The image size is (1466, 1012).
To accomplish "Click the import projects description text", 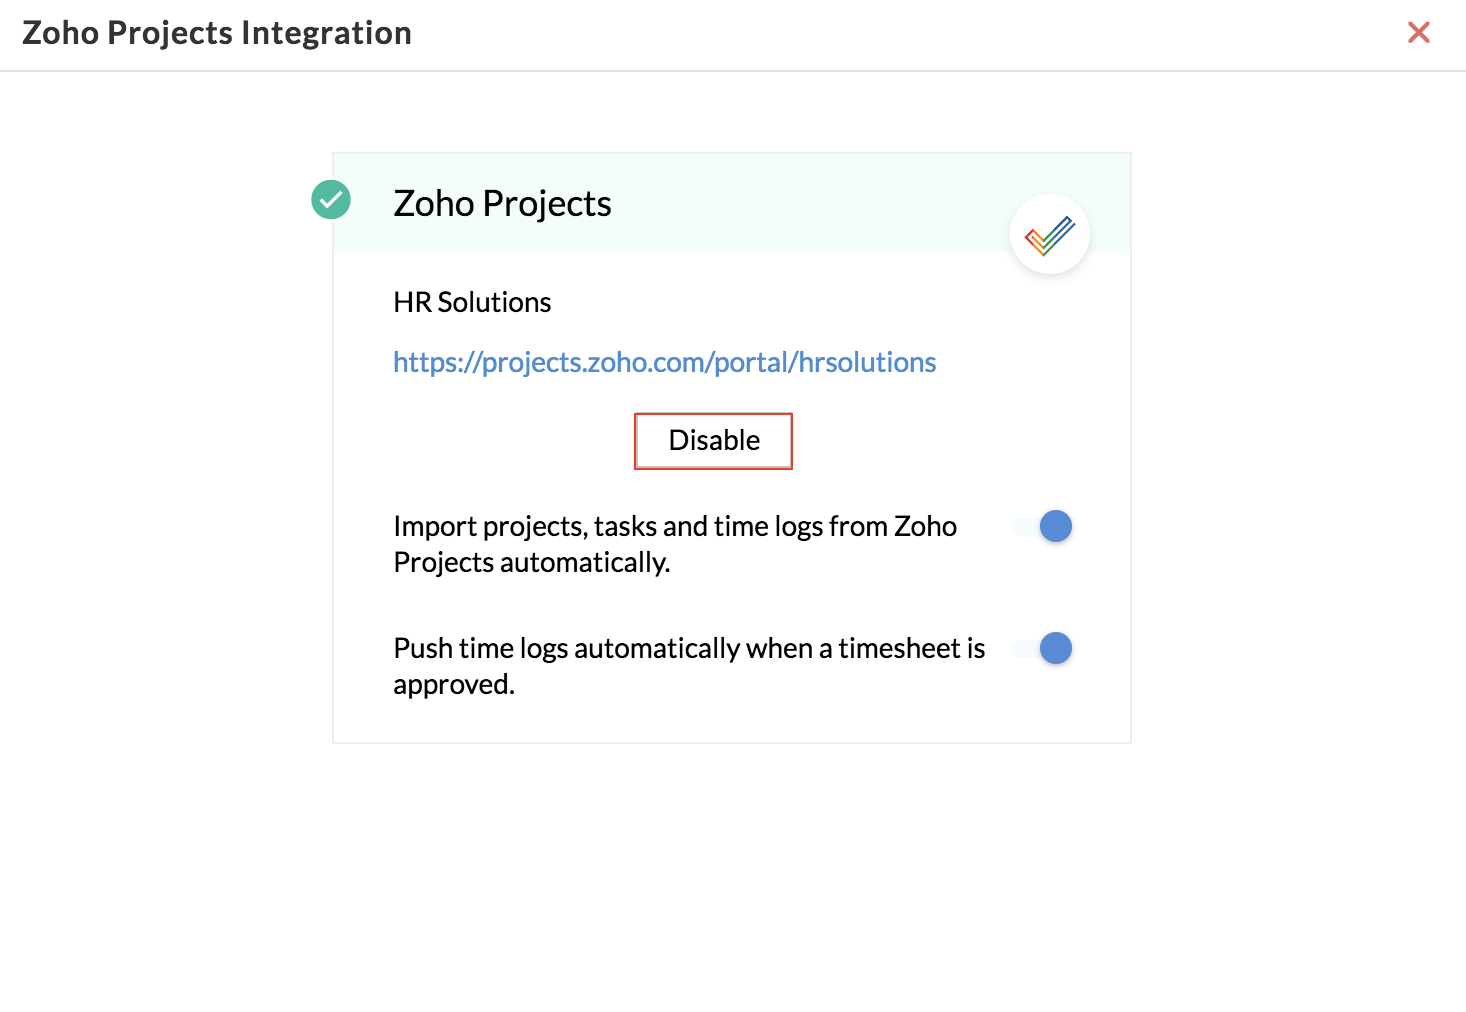I will (x=675, y=544).
